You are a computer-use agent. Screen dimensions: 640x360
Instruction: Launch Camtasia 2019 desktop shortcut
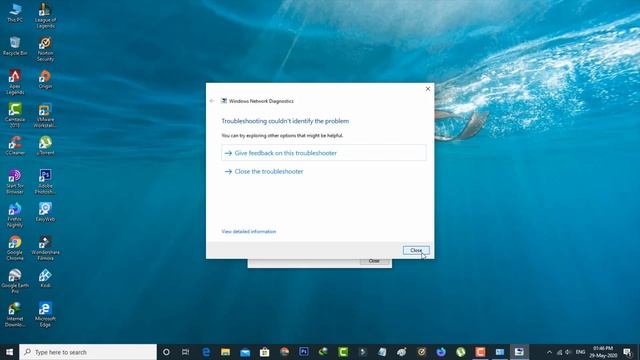(15, 116)
